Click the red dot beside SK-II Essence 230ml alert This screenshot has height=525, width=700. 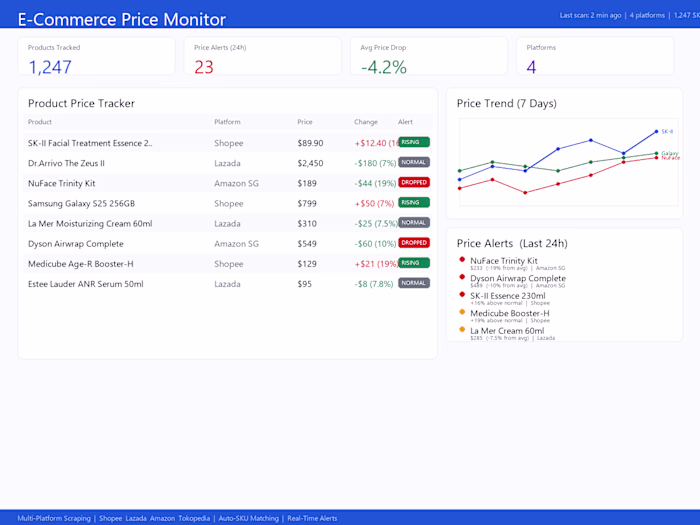point(462,294)
